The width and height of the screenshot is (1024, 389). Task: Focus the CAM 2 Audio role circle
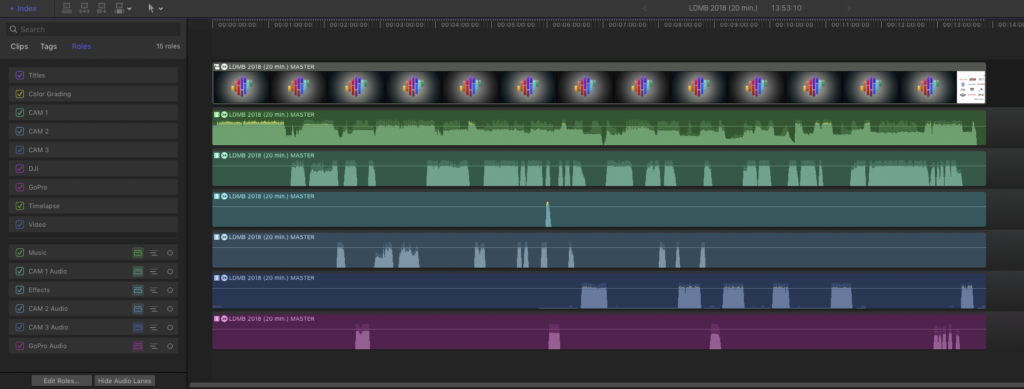click(170, 309)
